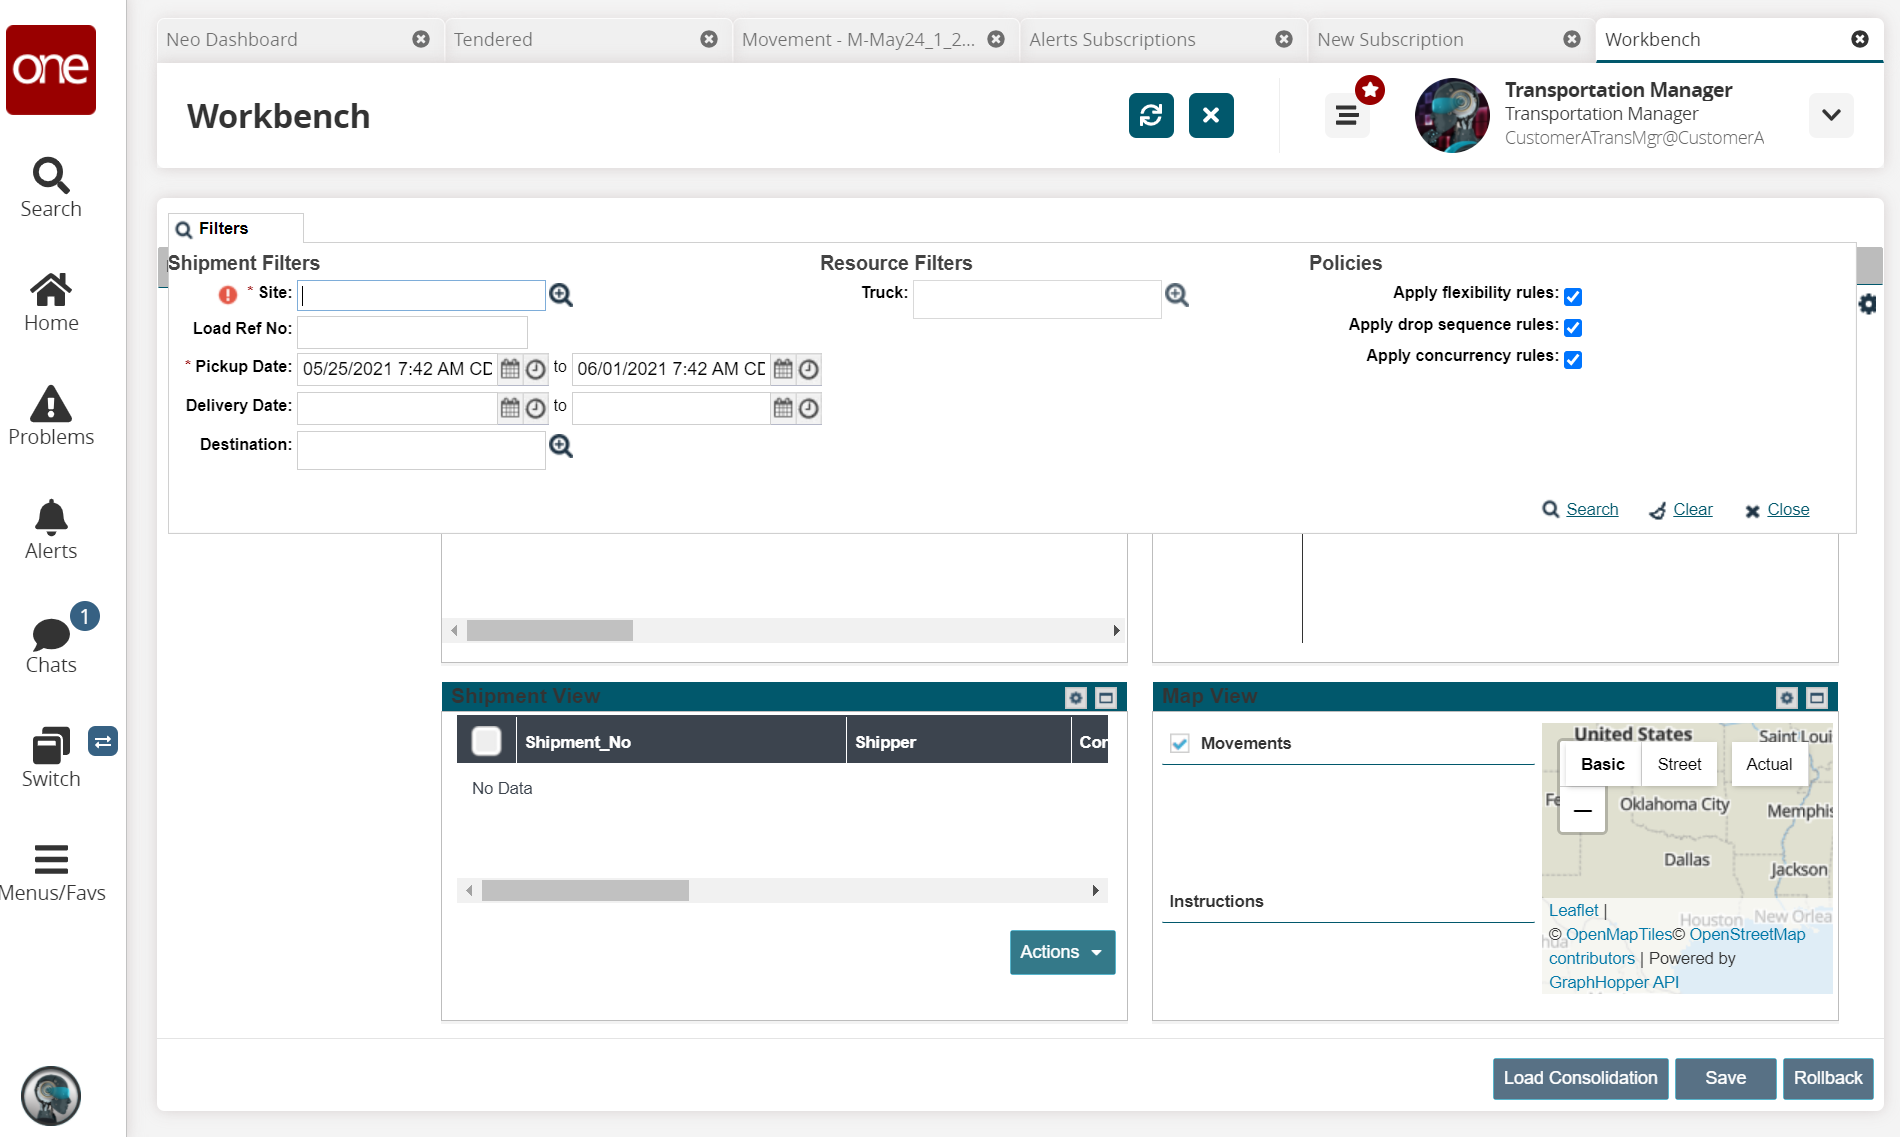This screenshot has width=1900, height=1137.
Task: Close the Tendered tab
Action: click(x=709, y=39)
